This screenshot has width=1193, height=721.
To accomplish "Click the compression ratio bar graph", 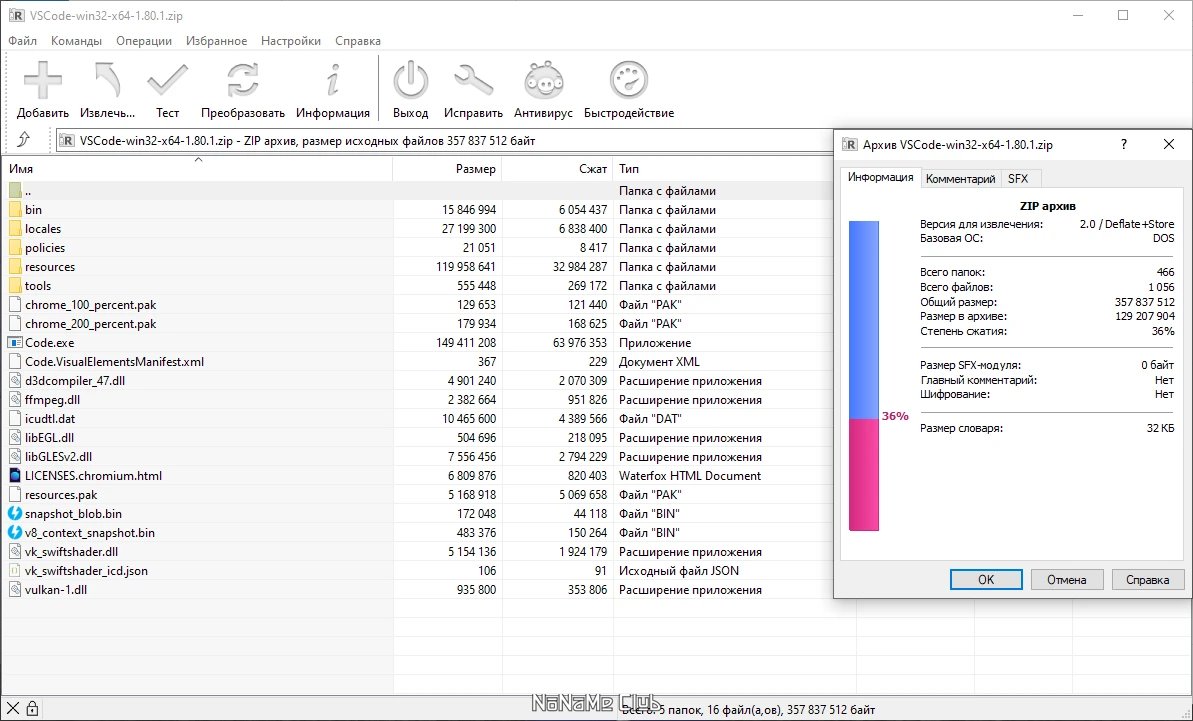I will click(864, 376).
